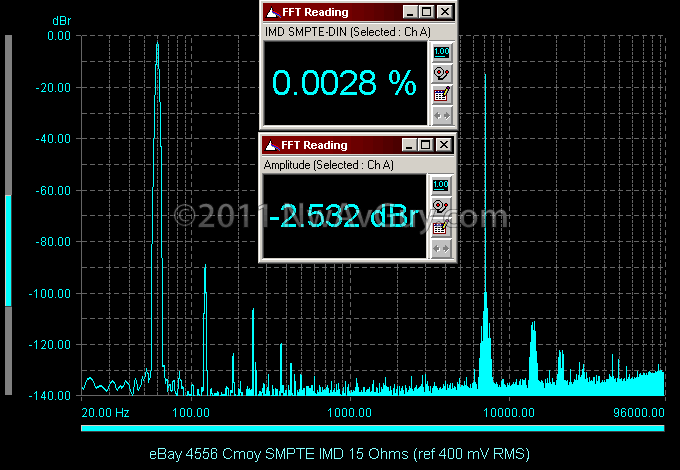
Task: Click the Amplitude (Selected : Ch A) label
Action: point(329,165)
